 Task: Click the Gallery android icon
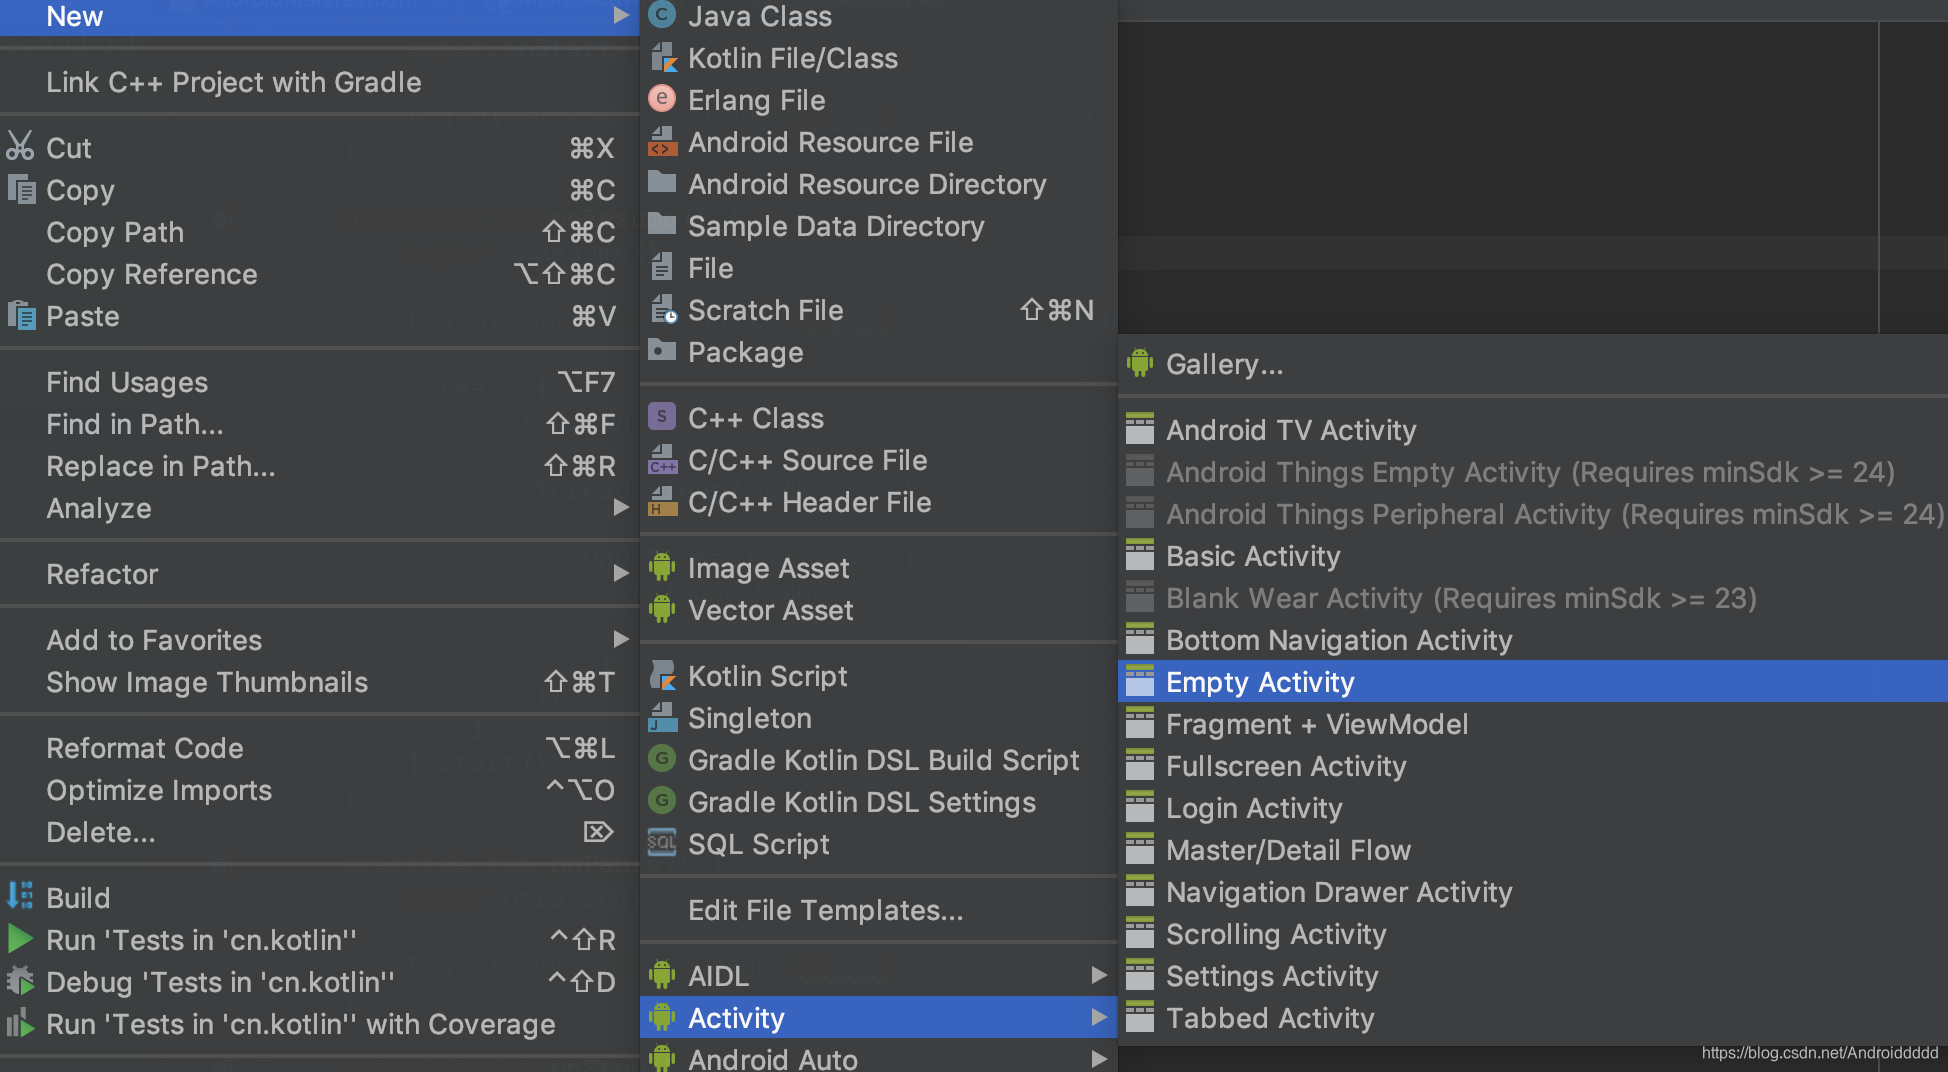coord(1140,364)
